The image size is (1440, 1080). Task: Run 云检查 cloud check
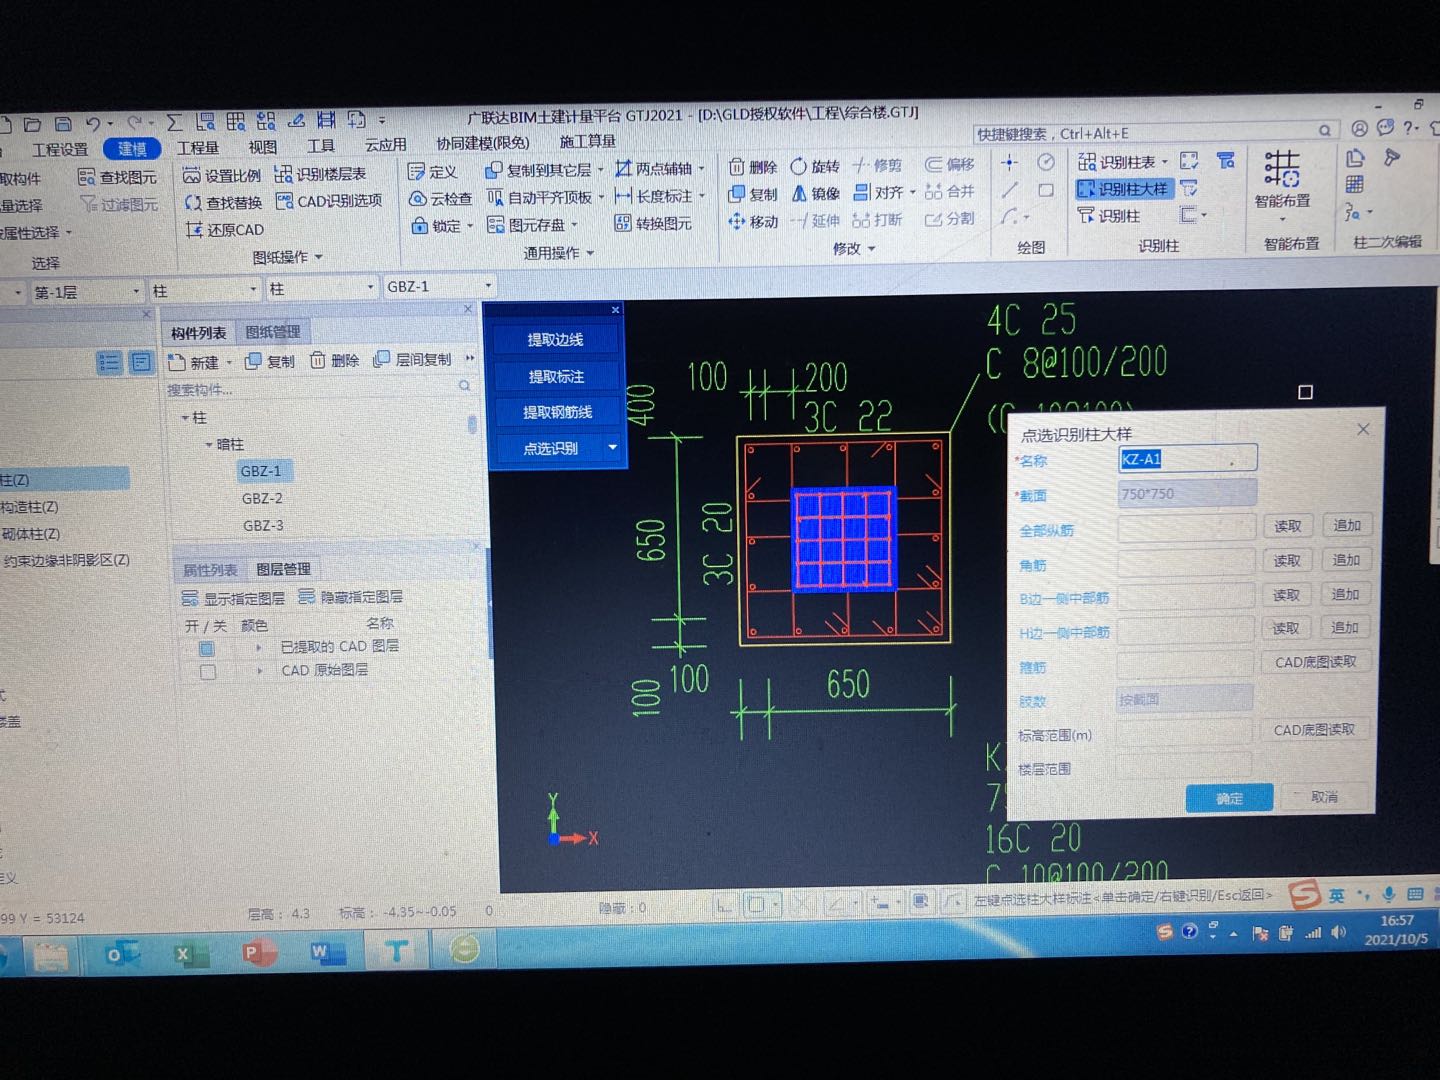tap(440, 199)
